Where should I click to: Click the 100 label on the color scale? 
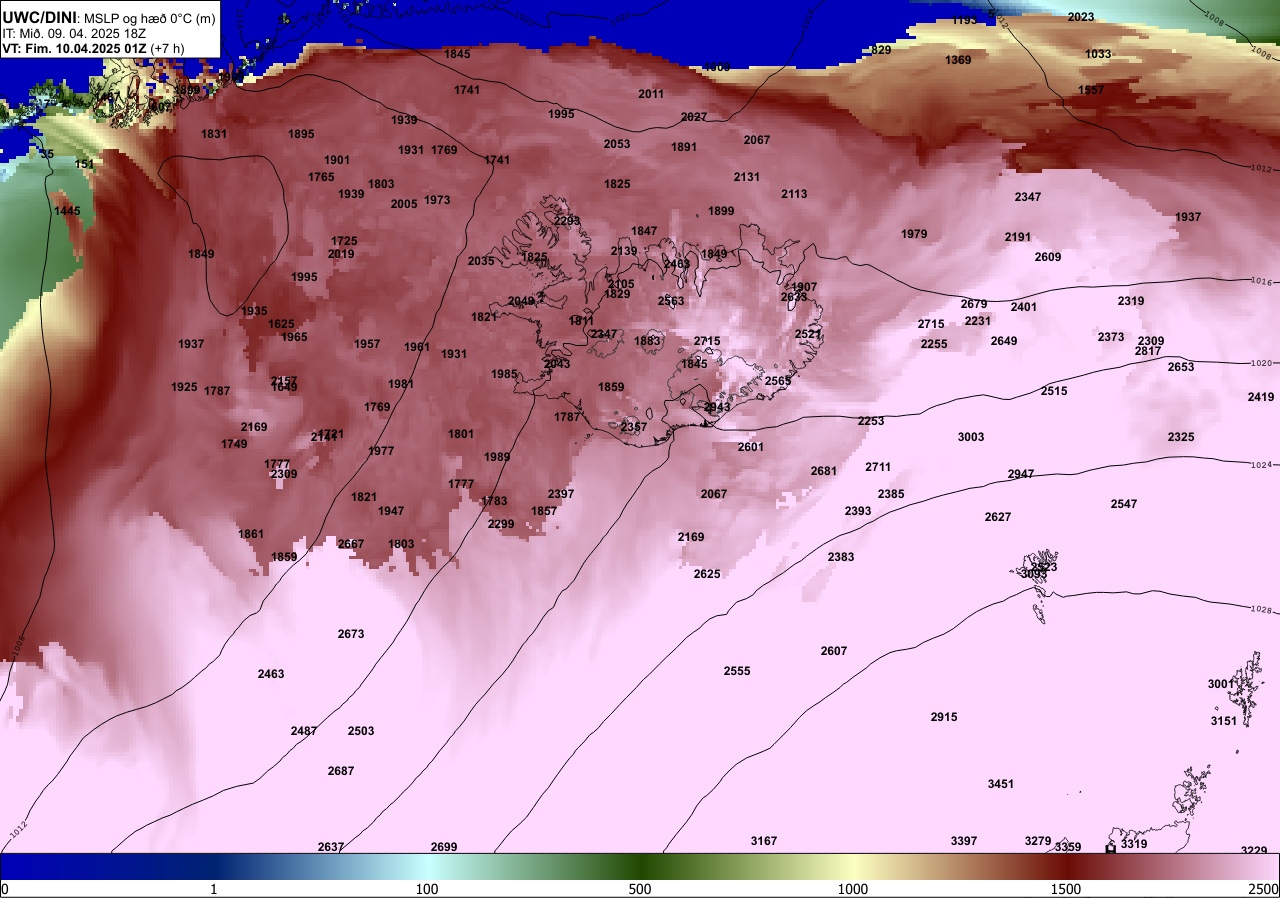pyautogui.click(x=427, y=889)
